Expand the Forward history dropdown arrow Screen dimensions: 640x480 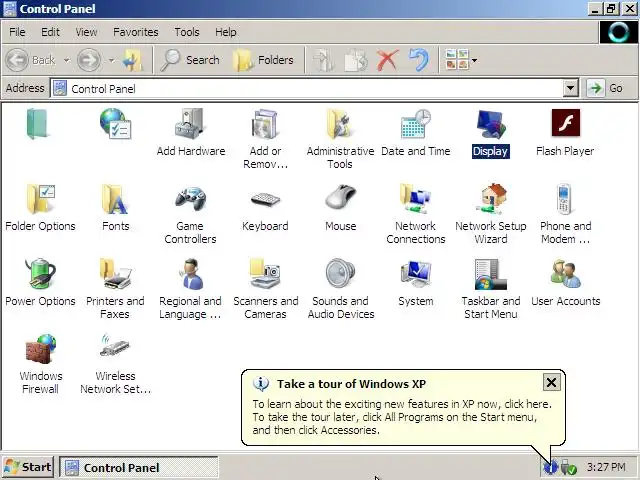111,60
